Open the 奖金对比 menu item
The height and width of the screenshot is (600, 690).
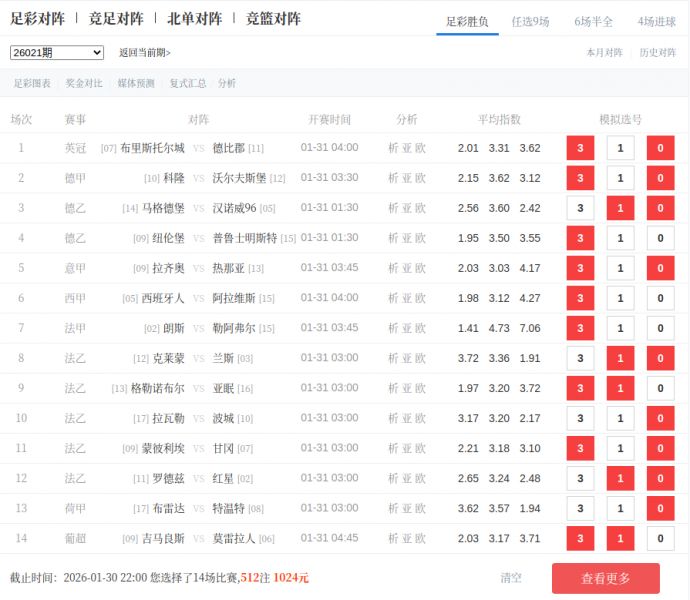click(x=84, y=84)
